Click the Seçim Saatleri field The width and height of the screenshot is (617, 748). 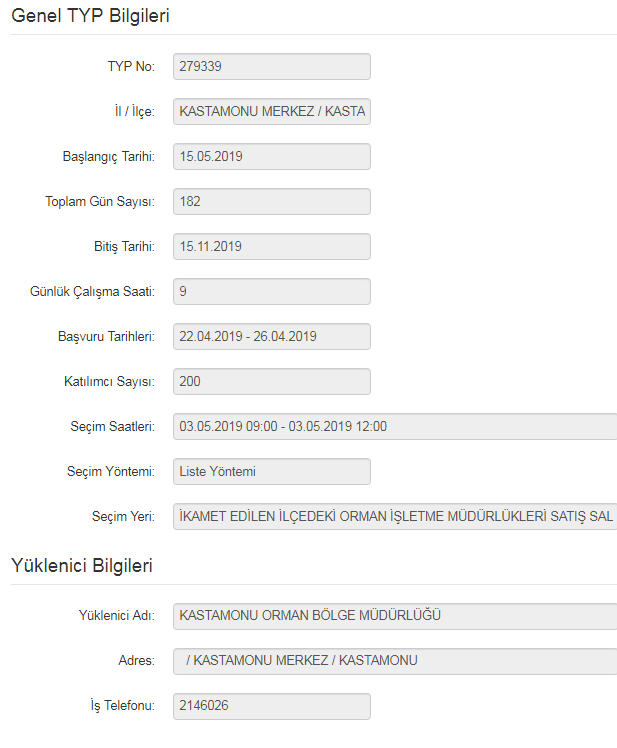pos(394,426)
